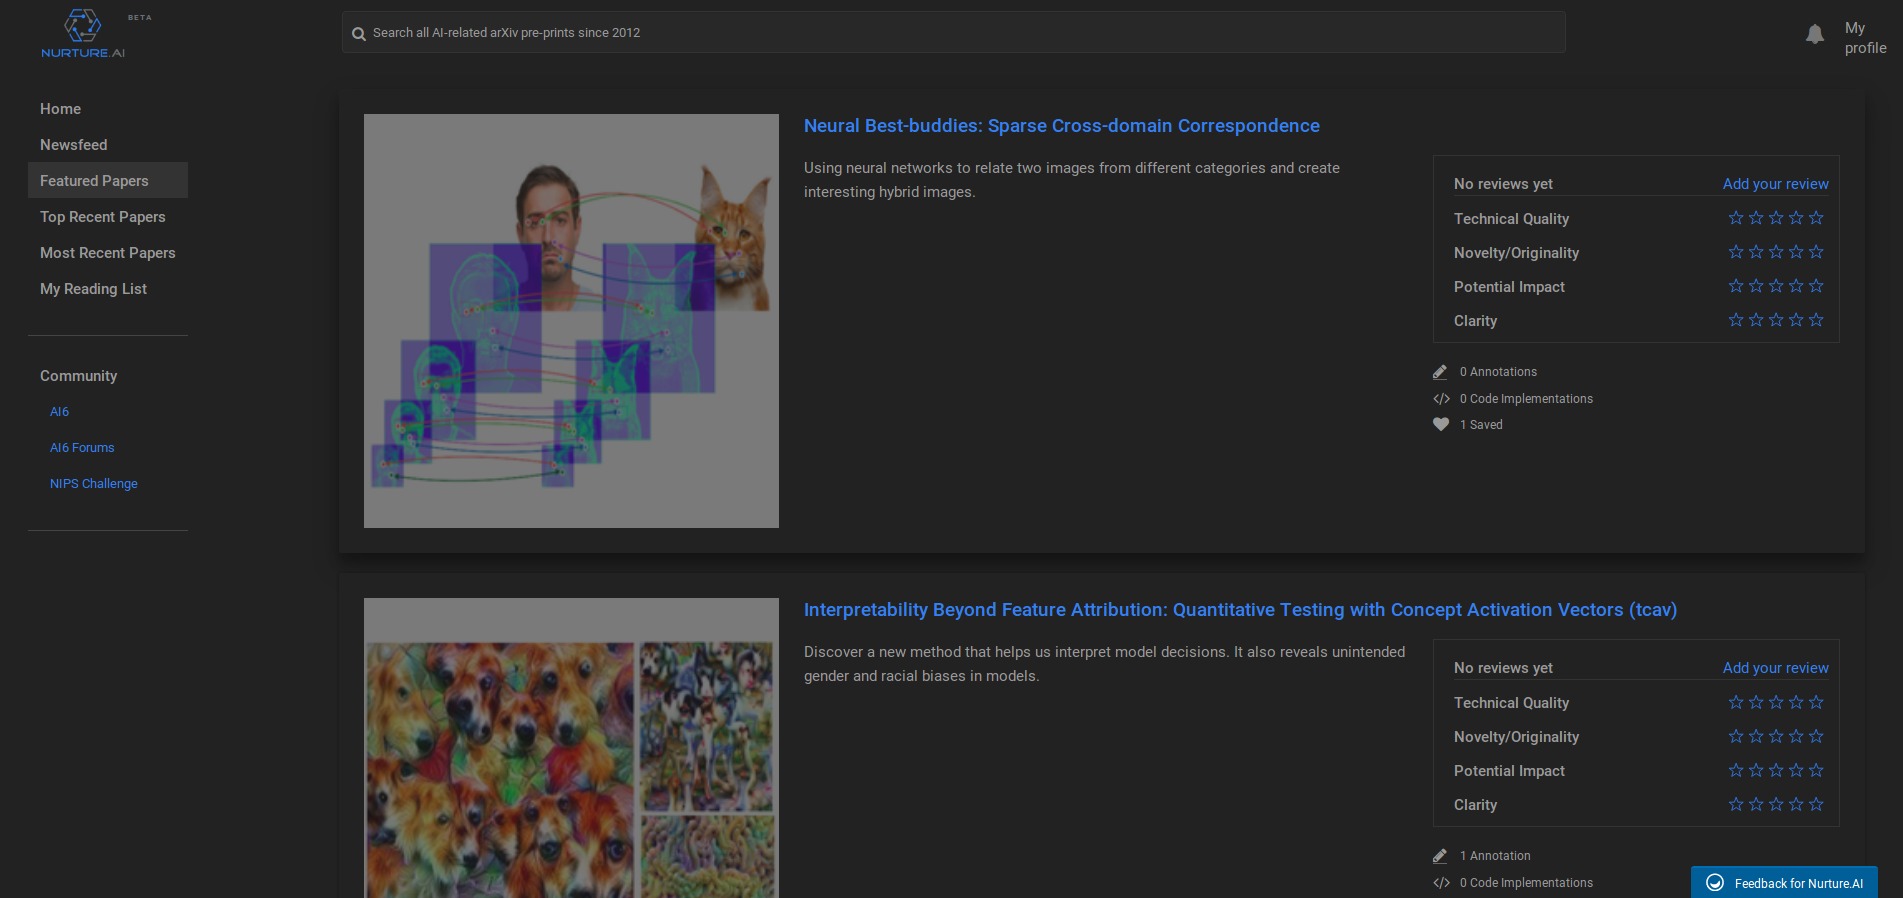The image size is (1903, 898).
Task: Rate Neural Best-buddies Technical Quality three stars
Action: (x=1776, y=218)
